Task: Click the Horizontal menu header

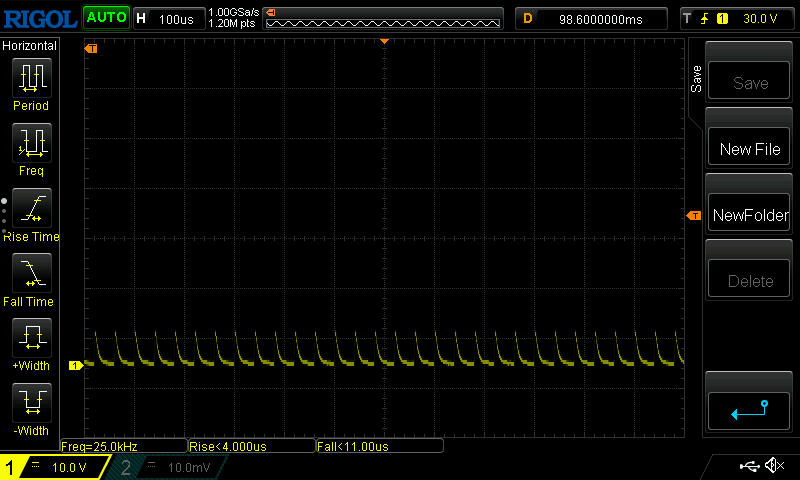Action: (x=30, y=46)
